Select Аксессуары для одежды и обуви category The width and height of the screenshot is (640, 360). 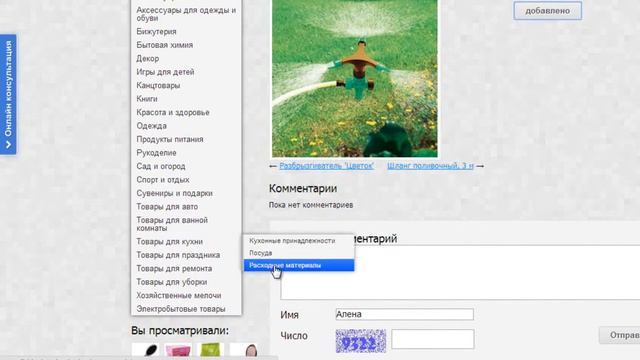[186, 14]
